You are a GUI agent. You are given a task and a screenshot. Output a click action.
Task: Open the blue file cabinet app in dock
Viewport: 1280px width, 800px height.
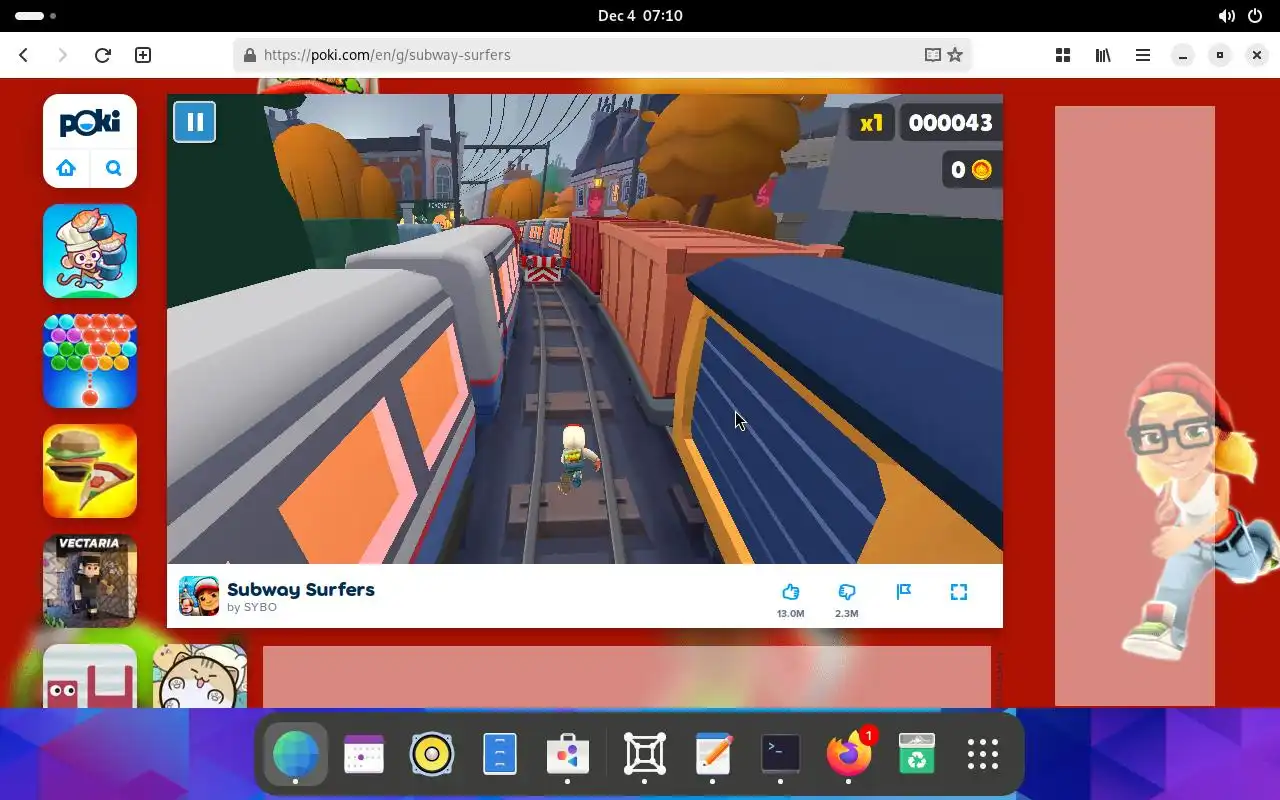click(500, 754)
